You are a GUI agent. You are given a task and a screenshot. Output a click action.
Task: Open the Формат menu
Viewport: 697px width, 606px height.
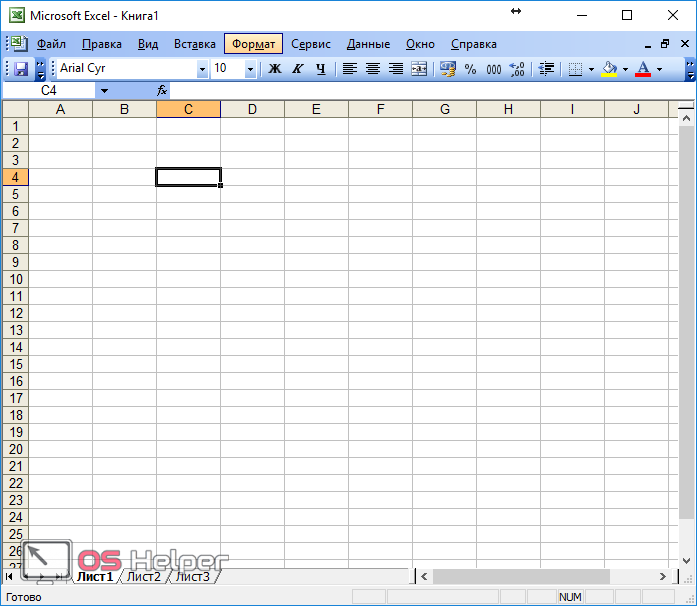pos(253,44)
